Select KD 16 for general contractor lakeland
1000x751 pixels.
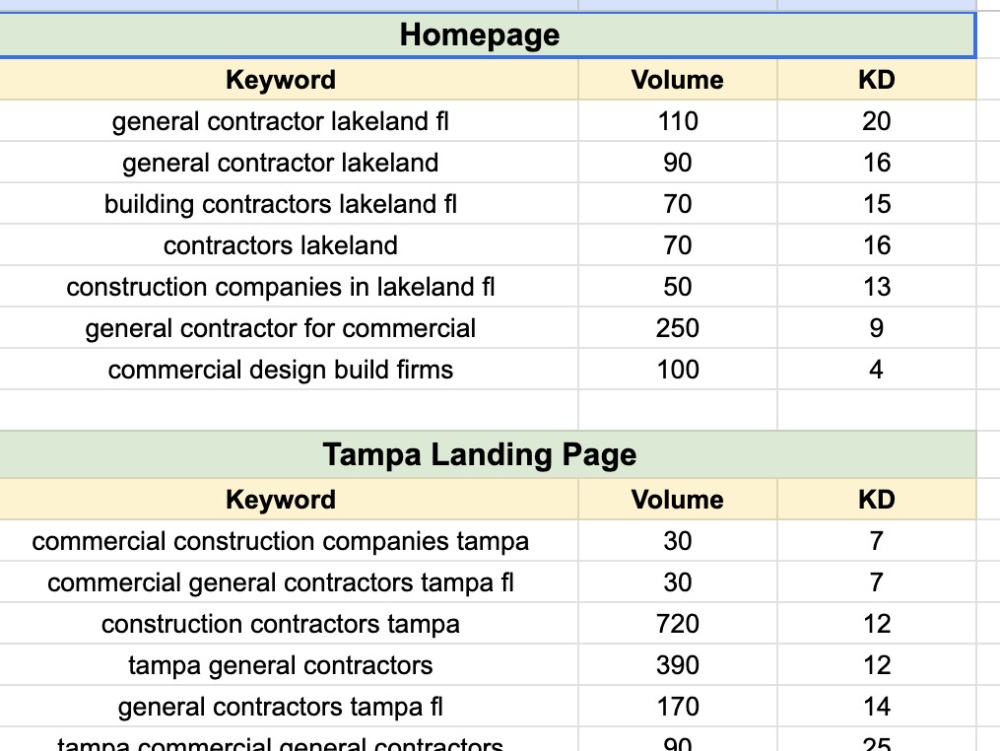pyautogui.click(x=876, y=163)
